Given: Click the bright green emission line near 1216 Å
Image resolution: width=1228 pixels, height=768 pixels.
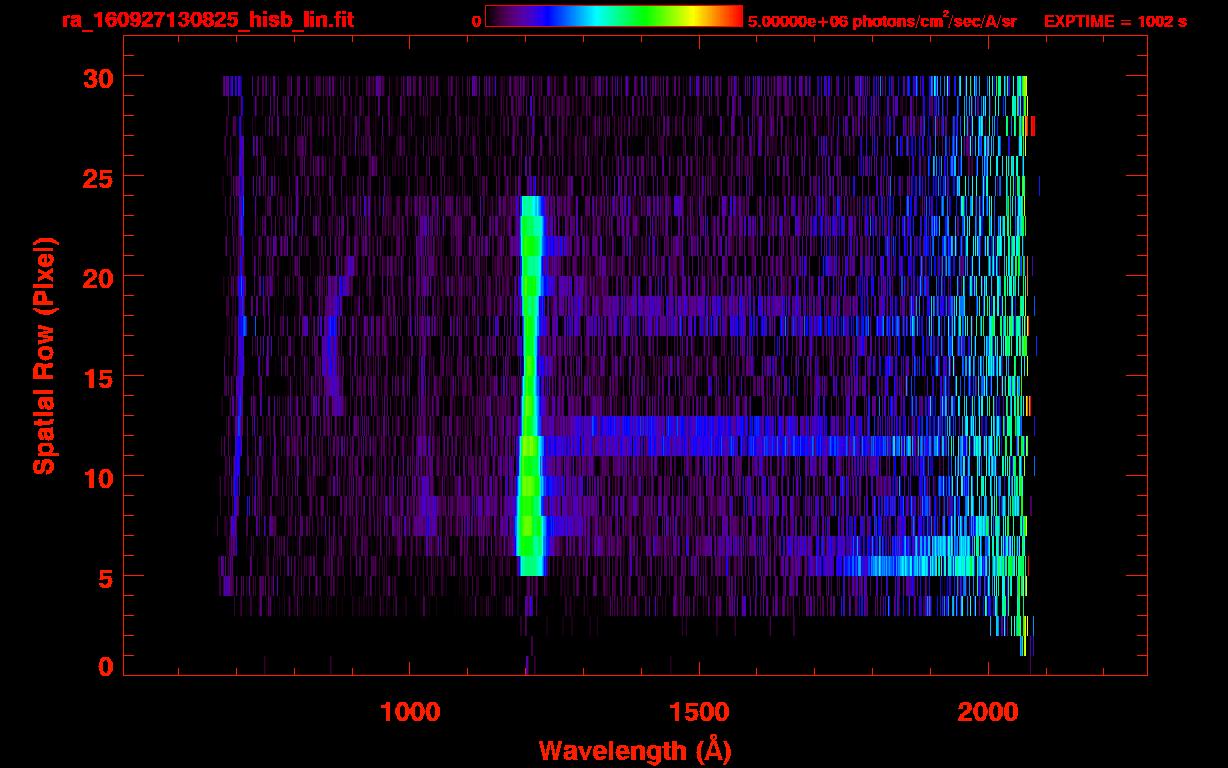Looking at the screenshot, I should coord(530,385).
